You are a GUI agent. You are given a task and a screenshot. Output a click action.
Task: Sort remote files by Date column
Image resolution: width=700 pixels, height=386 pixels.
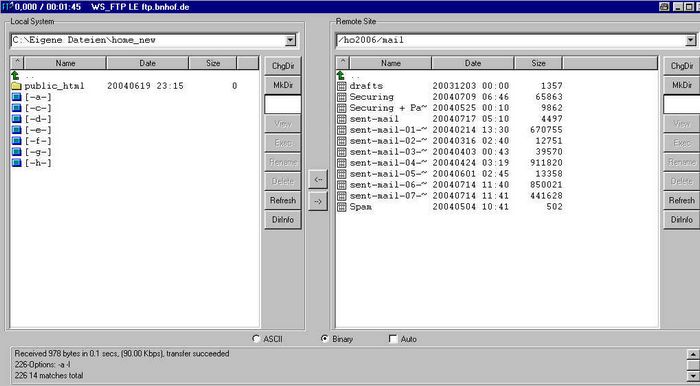click(473, 63)
